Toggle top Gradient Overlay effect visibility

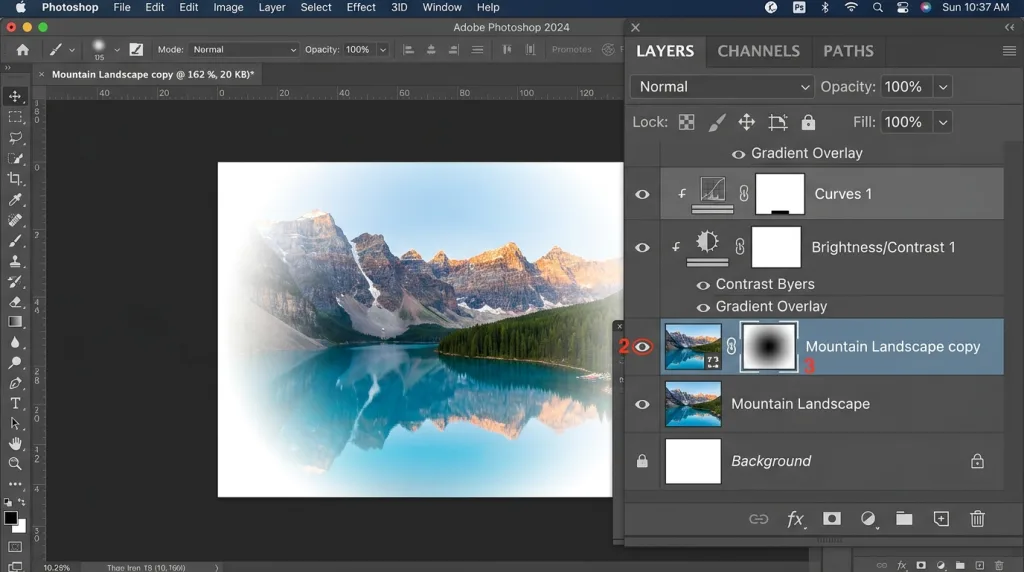pos(738,155)
